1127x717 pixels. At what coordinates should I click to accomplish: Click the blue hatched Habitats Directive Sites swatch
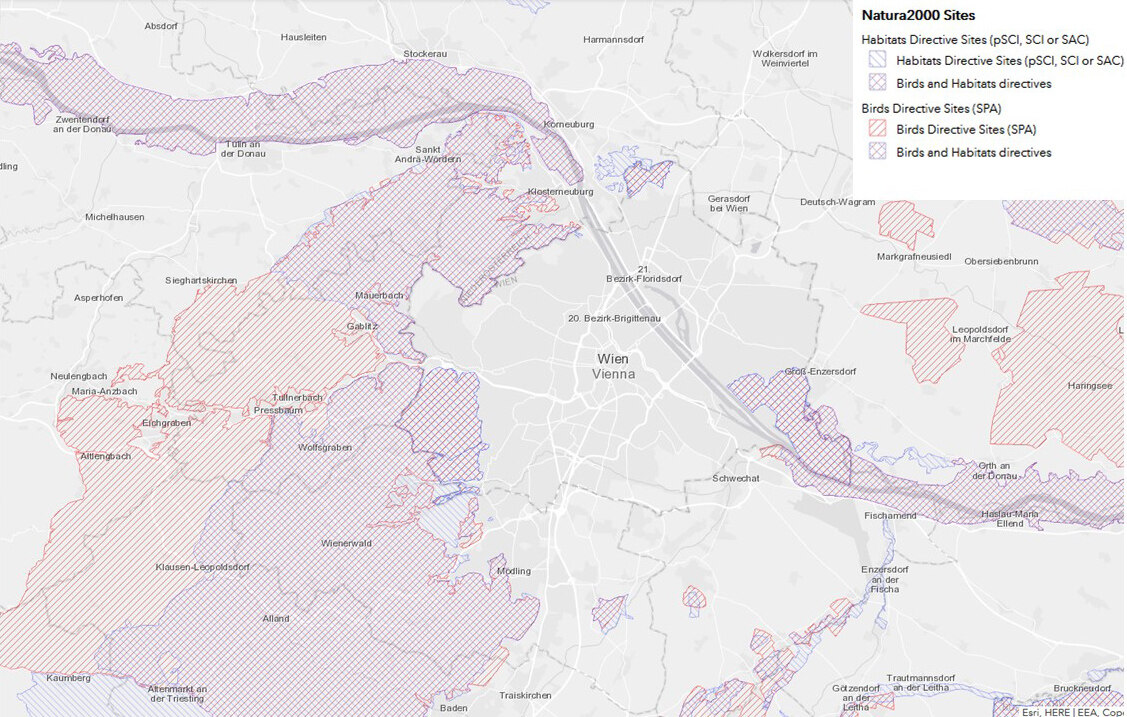point(877,61)
